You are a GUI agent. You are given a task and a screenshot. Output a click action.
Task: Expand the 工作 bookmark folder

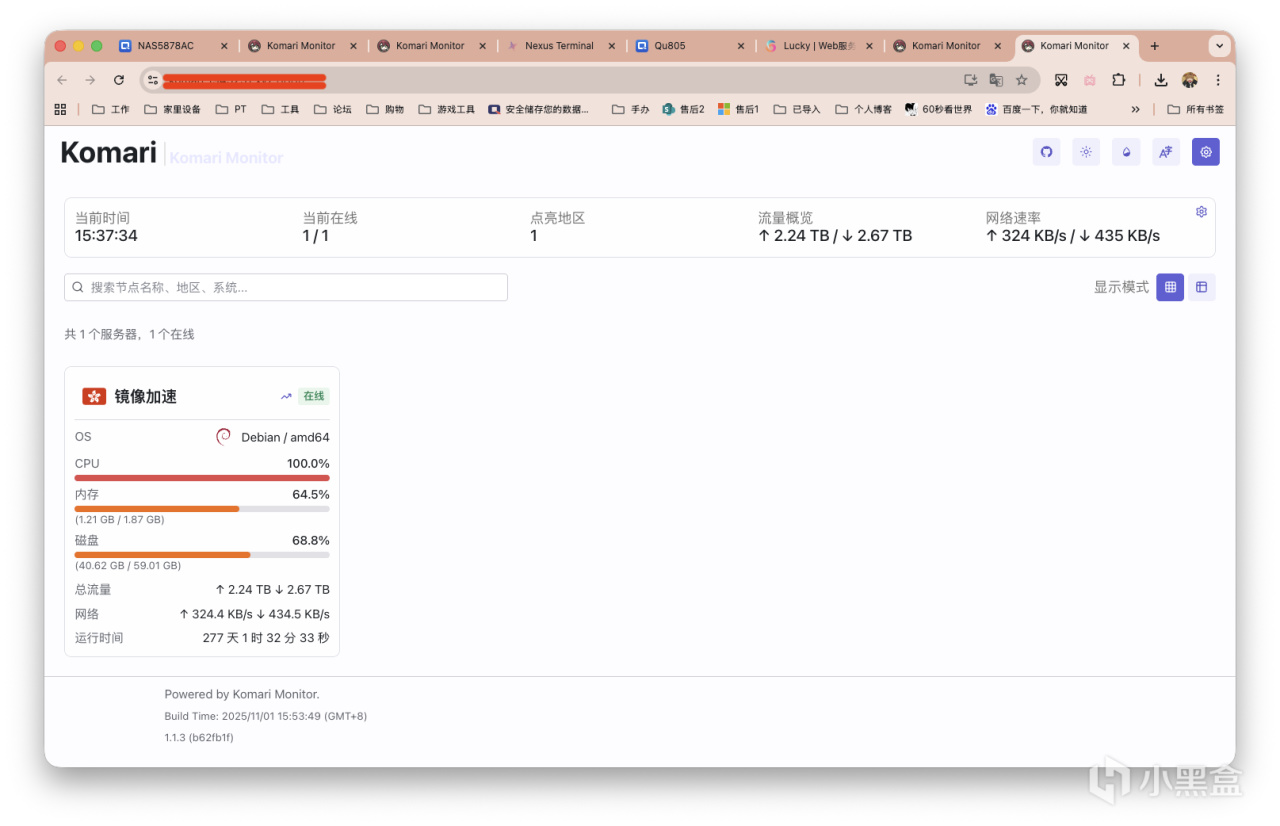pos(111,109)
